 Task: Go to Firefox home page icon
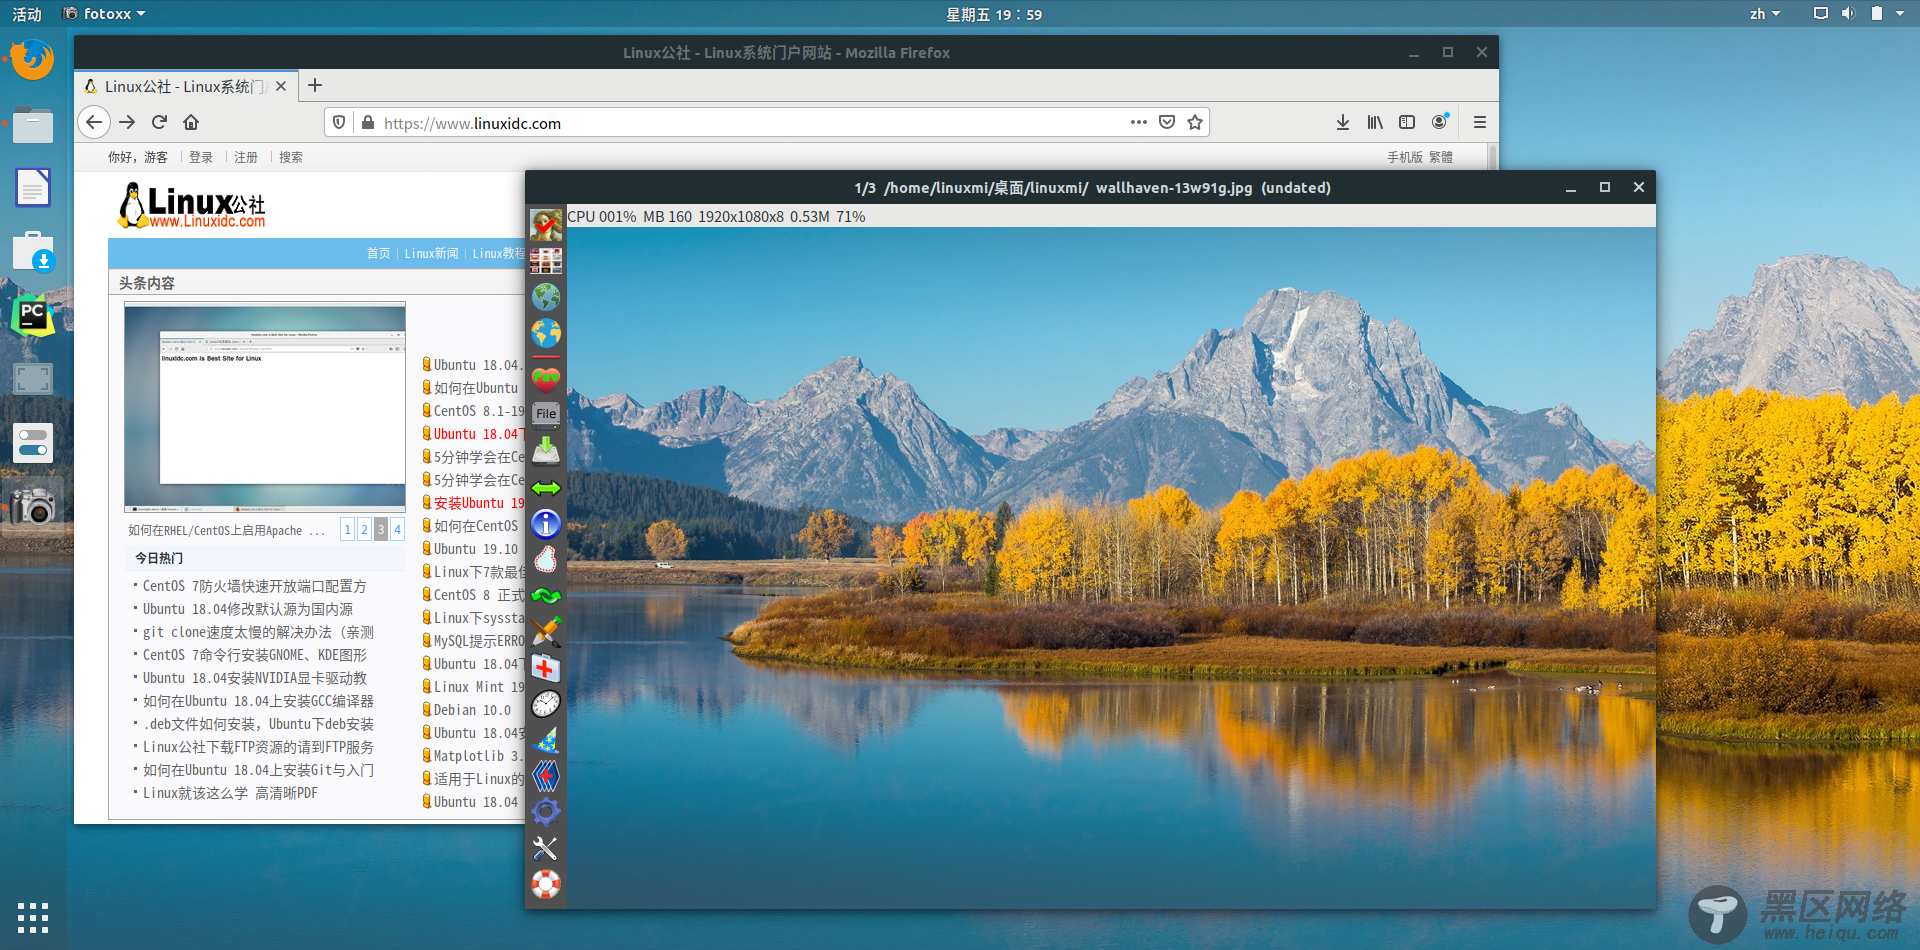pyautogui.click(x=191, y=122)
